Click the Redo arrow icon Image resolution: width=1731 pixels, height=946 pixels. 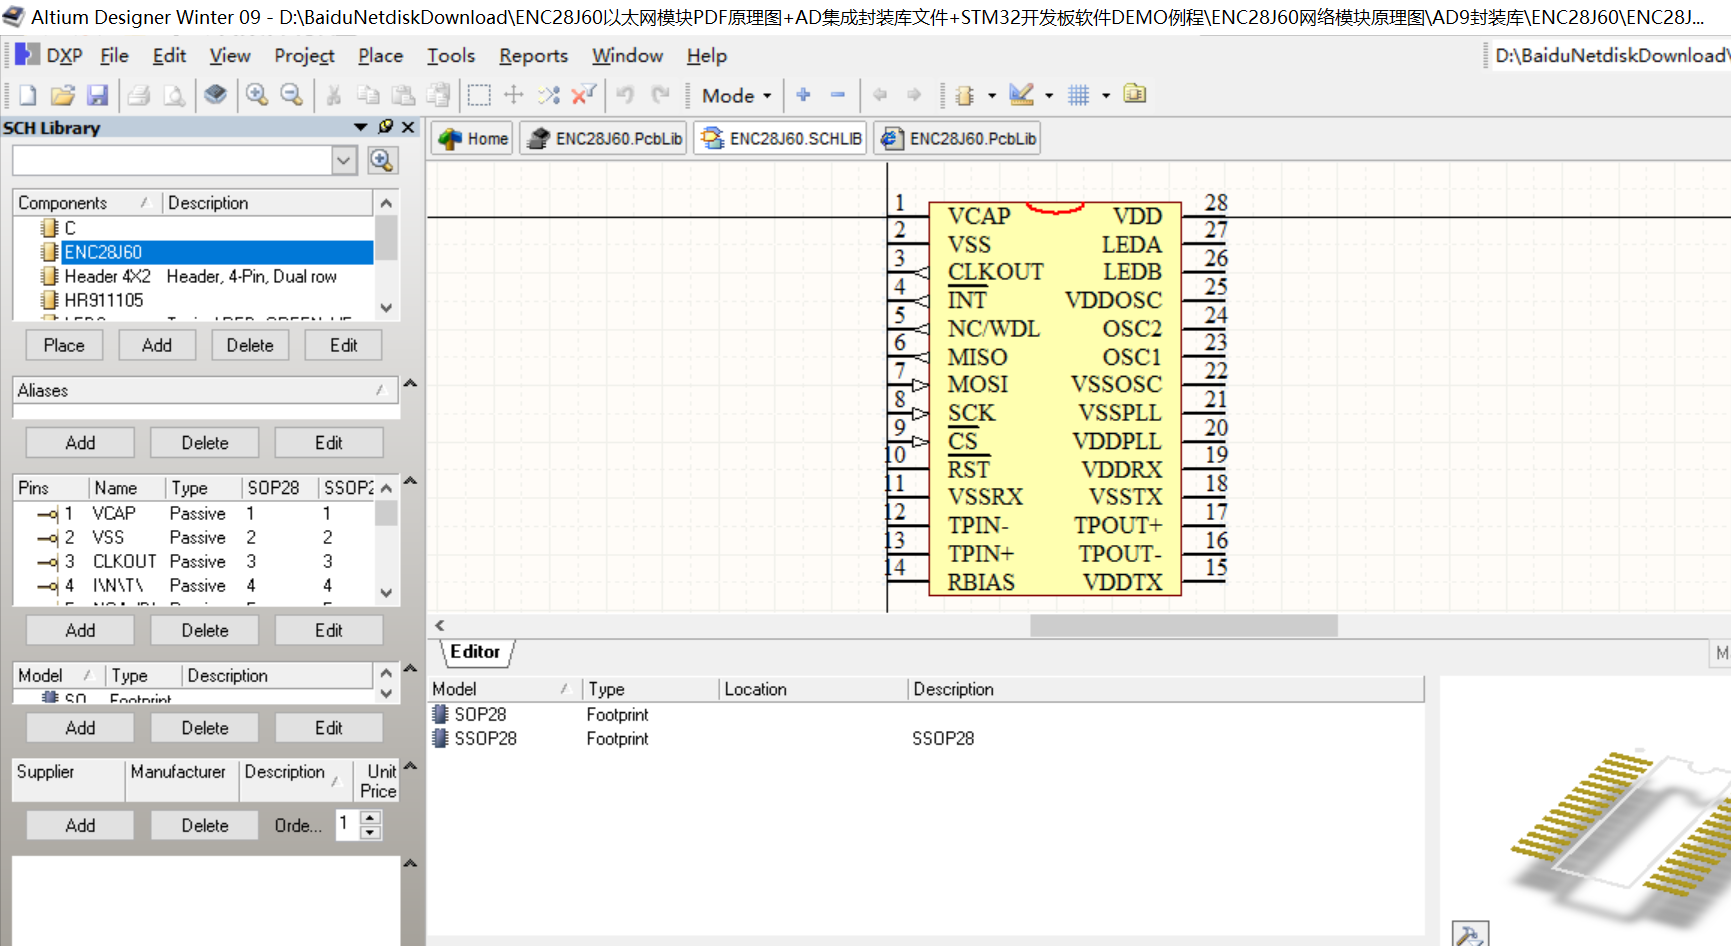tap(660, 95)
